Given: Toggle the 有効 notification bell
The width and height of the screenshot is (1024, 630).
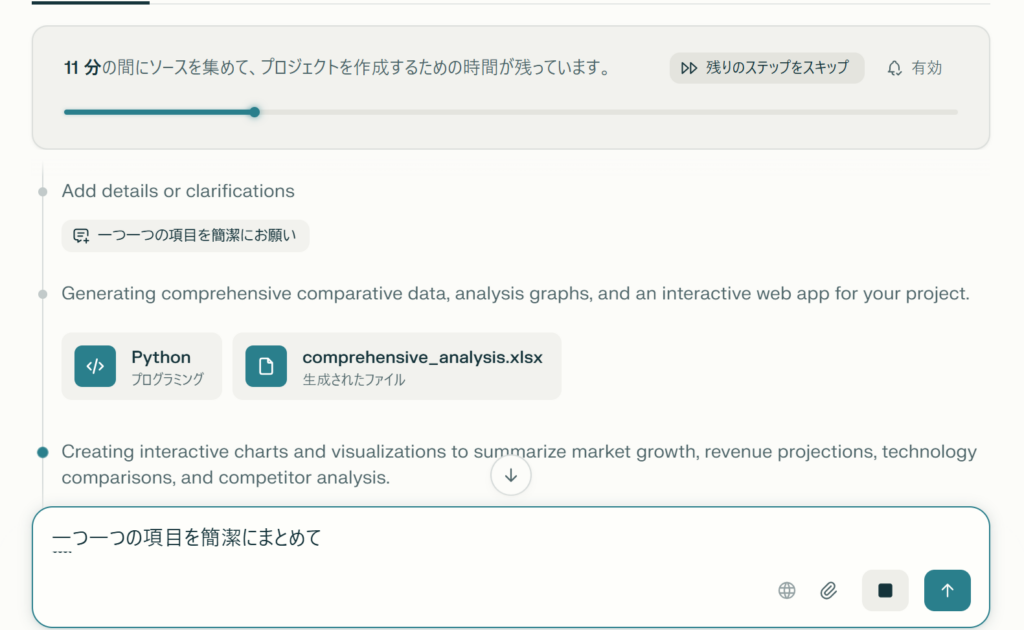Looking at the screenshot, I should 915,68.
